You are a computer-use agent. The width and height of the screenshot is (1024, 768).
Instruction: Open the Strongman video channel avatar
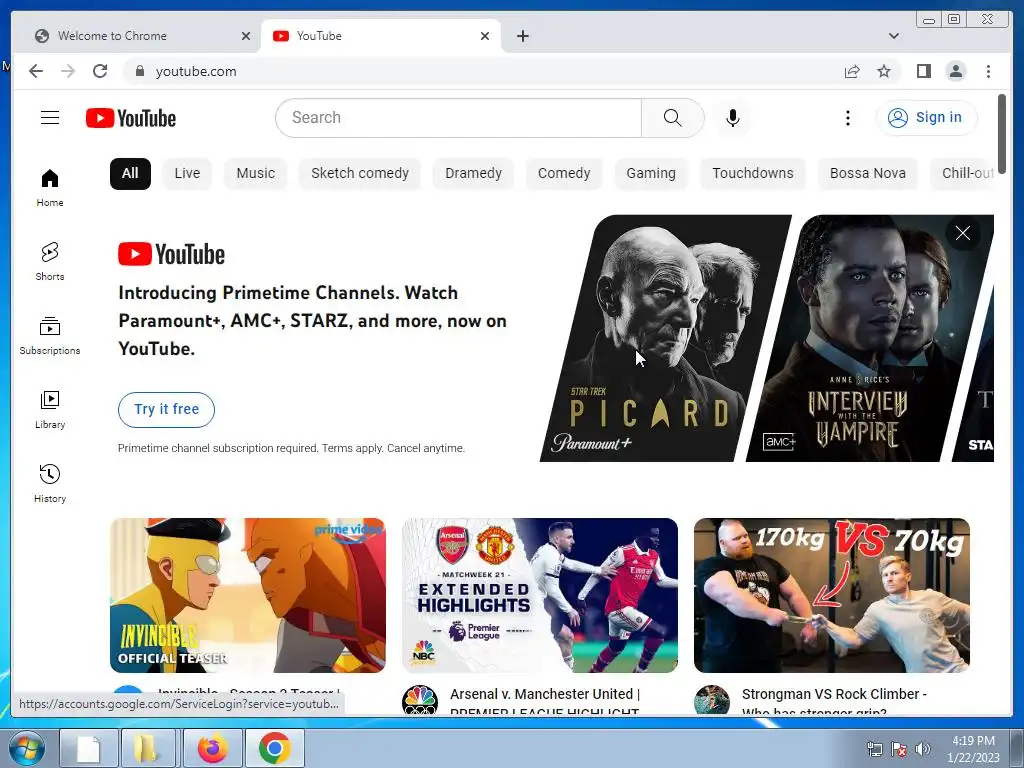[712, 700]
